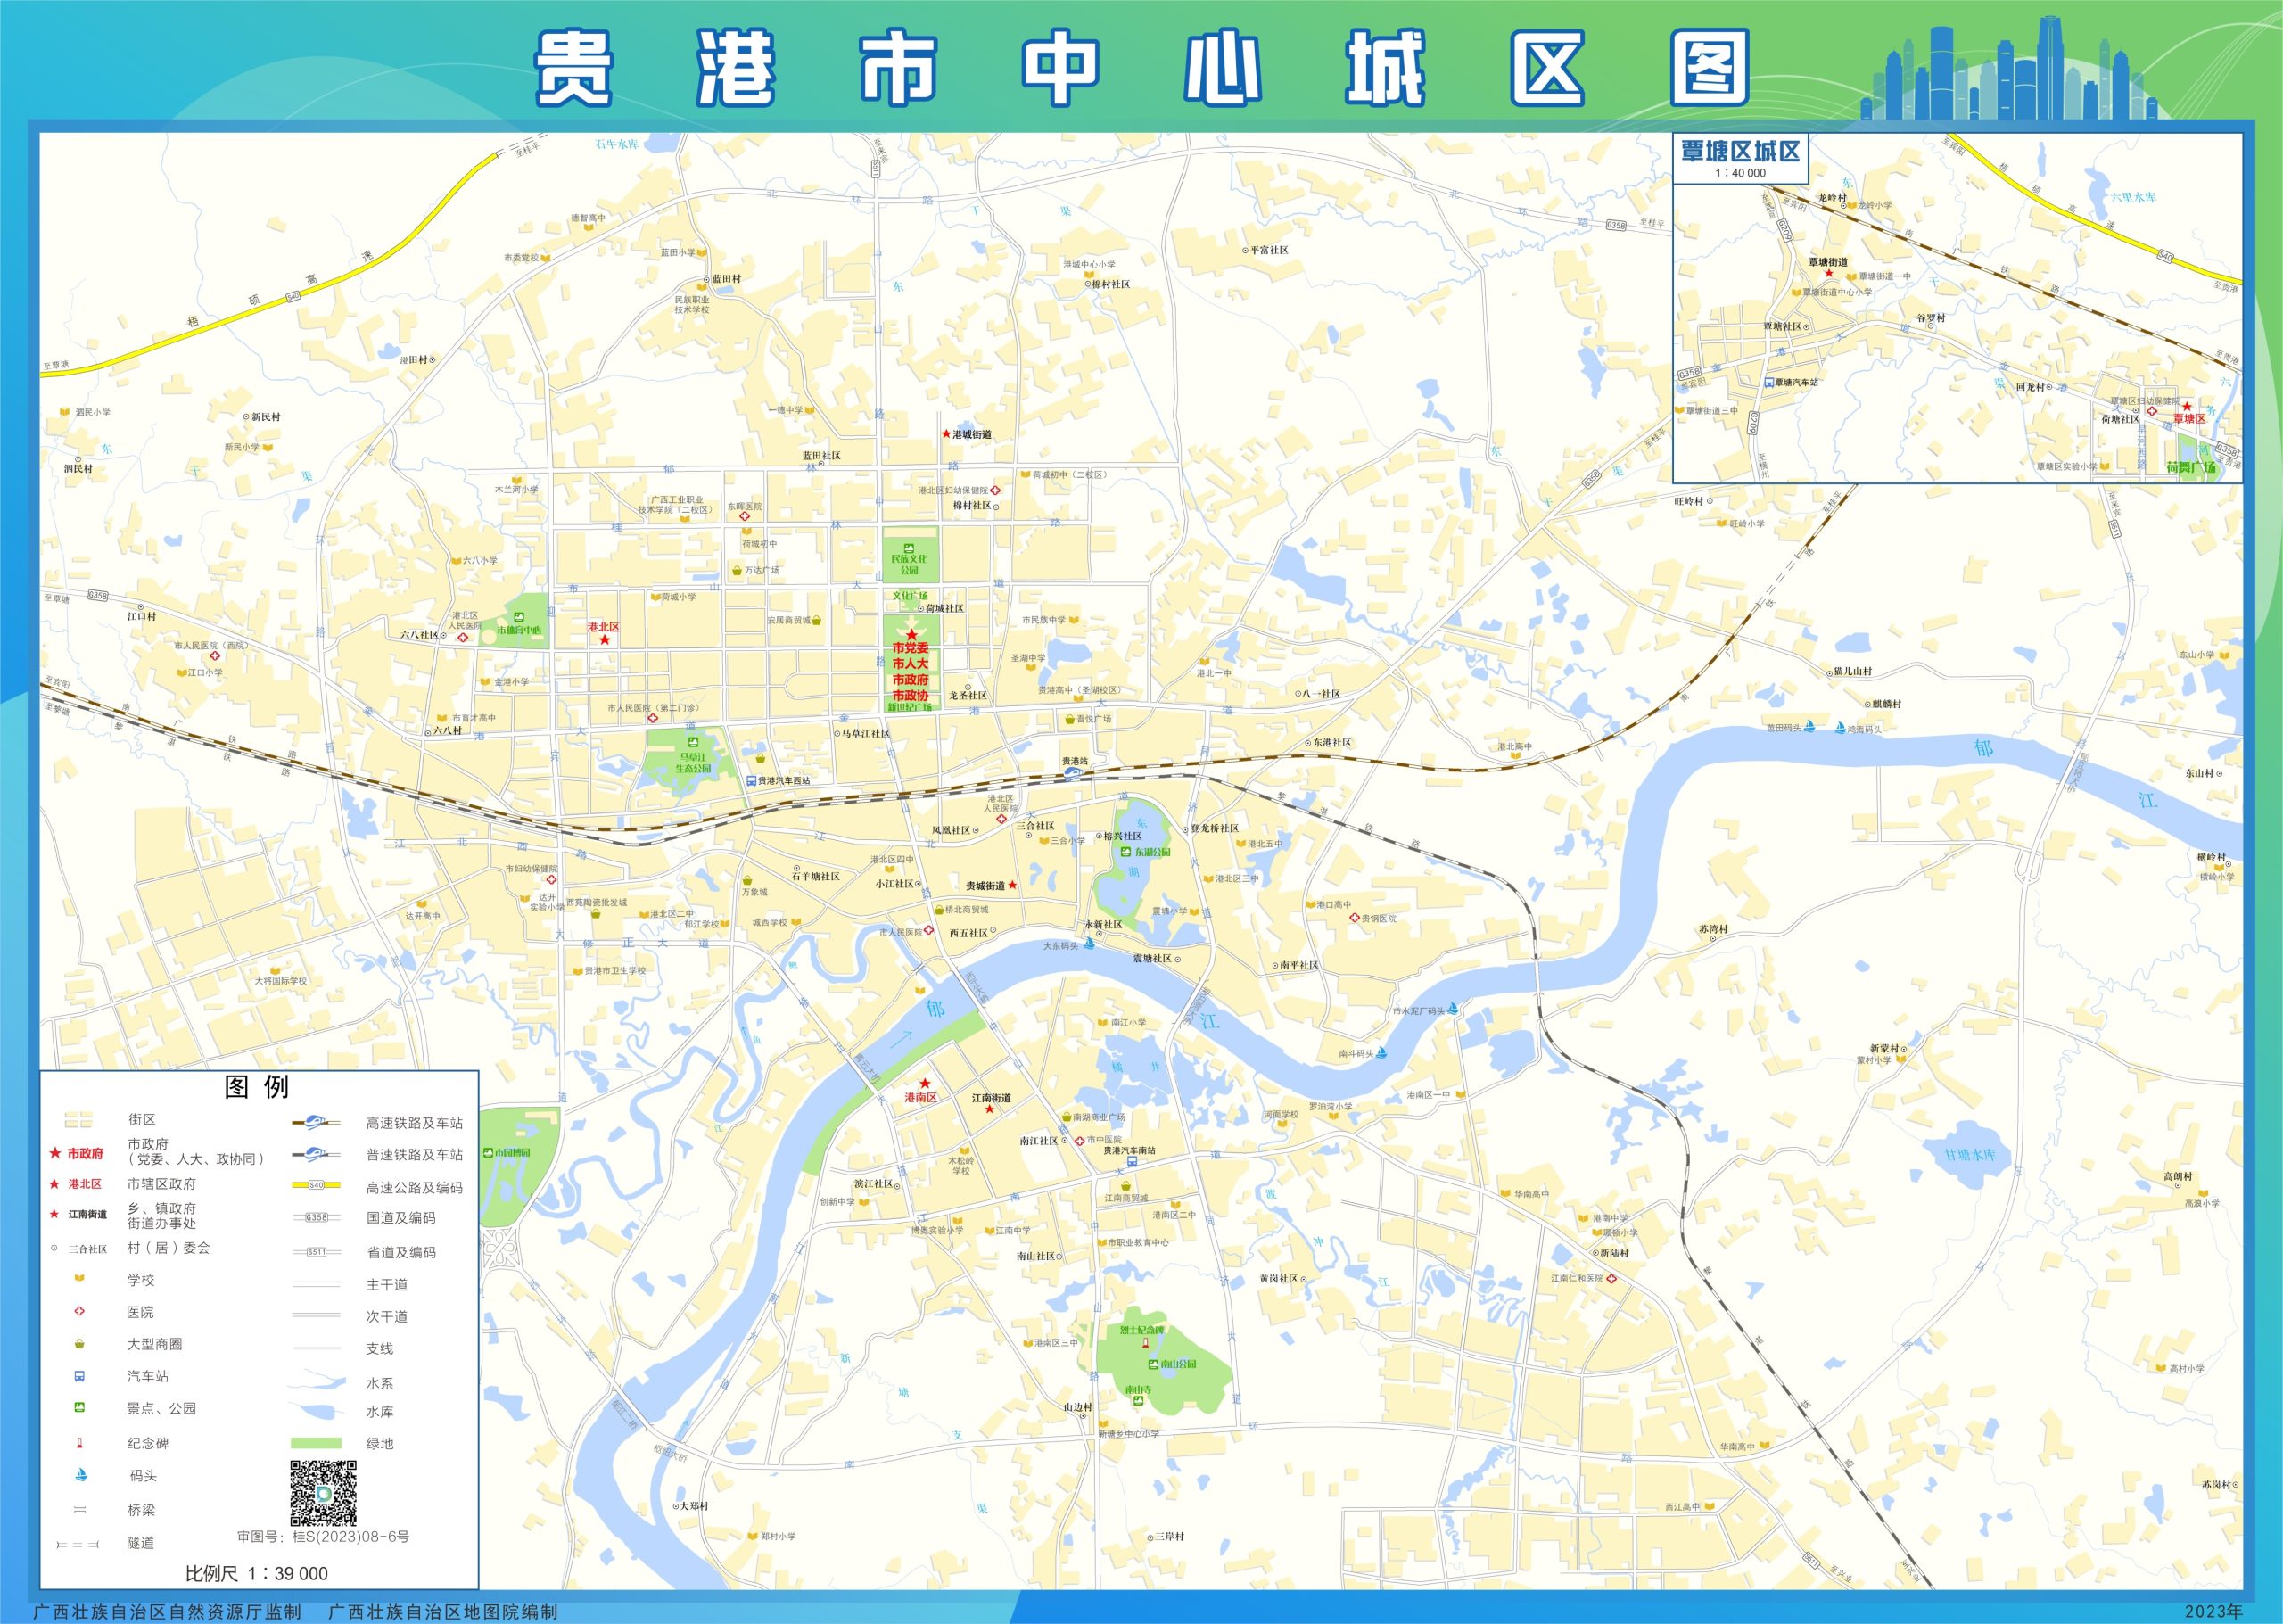Screen dimensions: 2283x1624
Task: Click the inset scale text 1:40 000
Action: pyautogui.click(x=1740, y=173)
